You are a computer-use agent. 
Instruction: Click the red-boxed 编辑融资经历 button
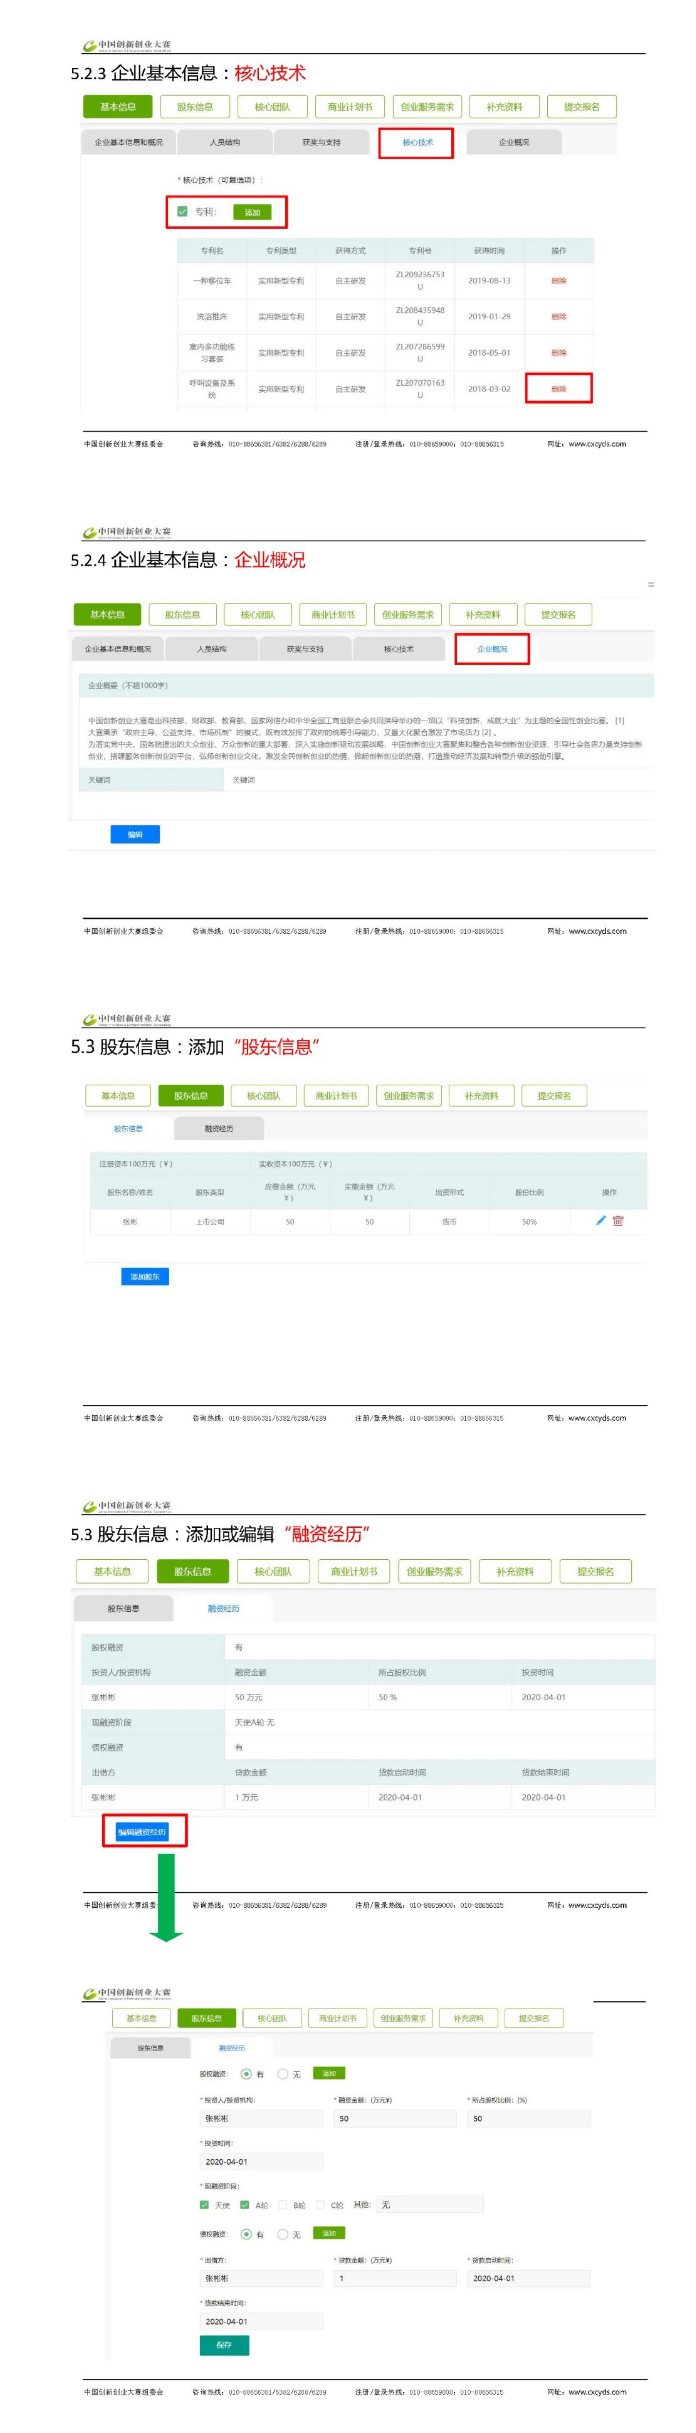tap(142, 1831)
